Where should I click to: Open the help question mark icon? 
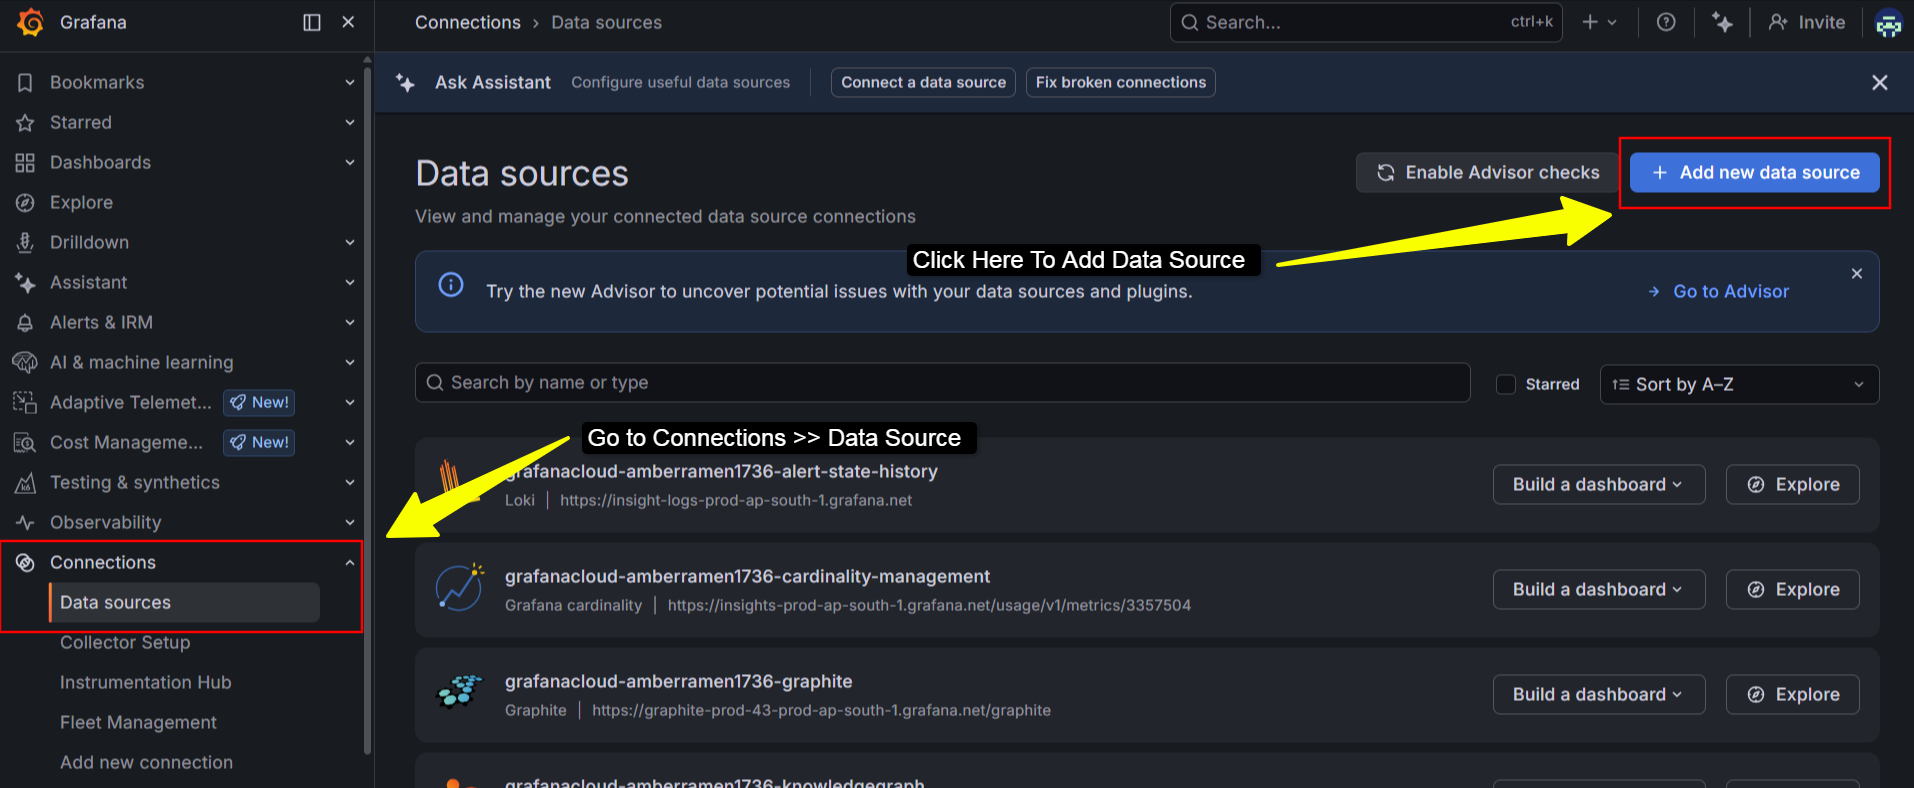(1666, 22)
